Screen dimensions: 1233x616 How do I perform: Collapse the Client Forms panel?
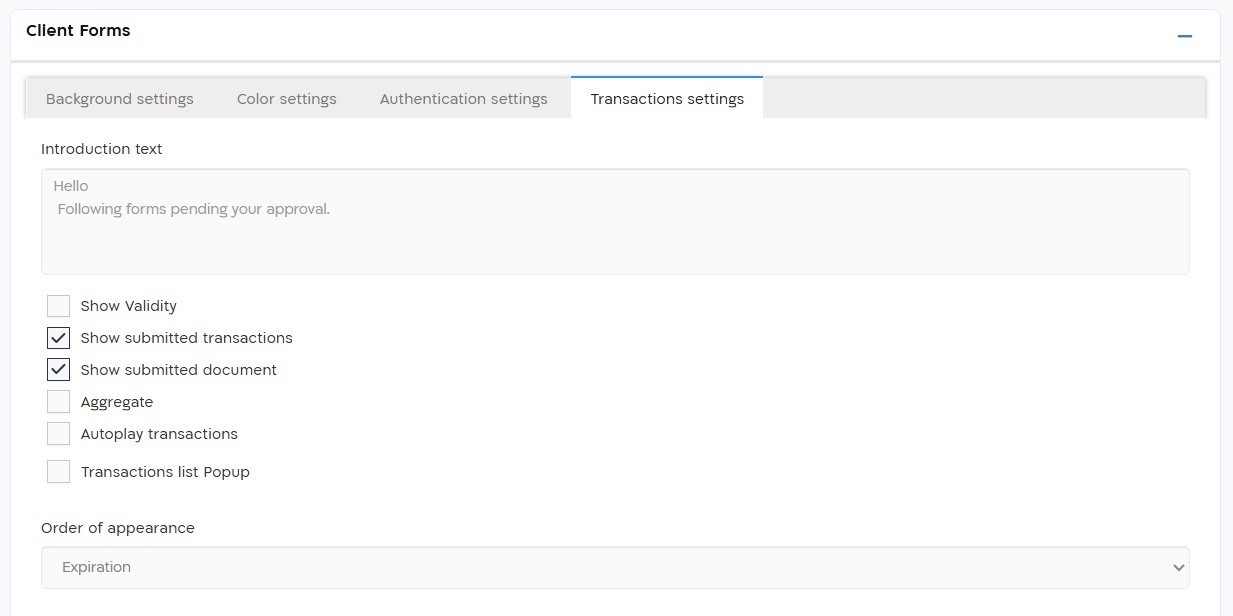(1185, 36)
